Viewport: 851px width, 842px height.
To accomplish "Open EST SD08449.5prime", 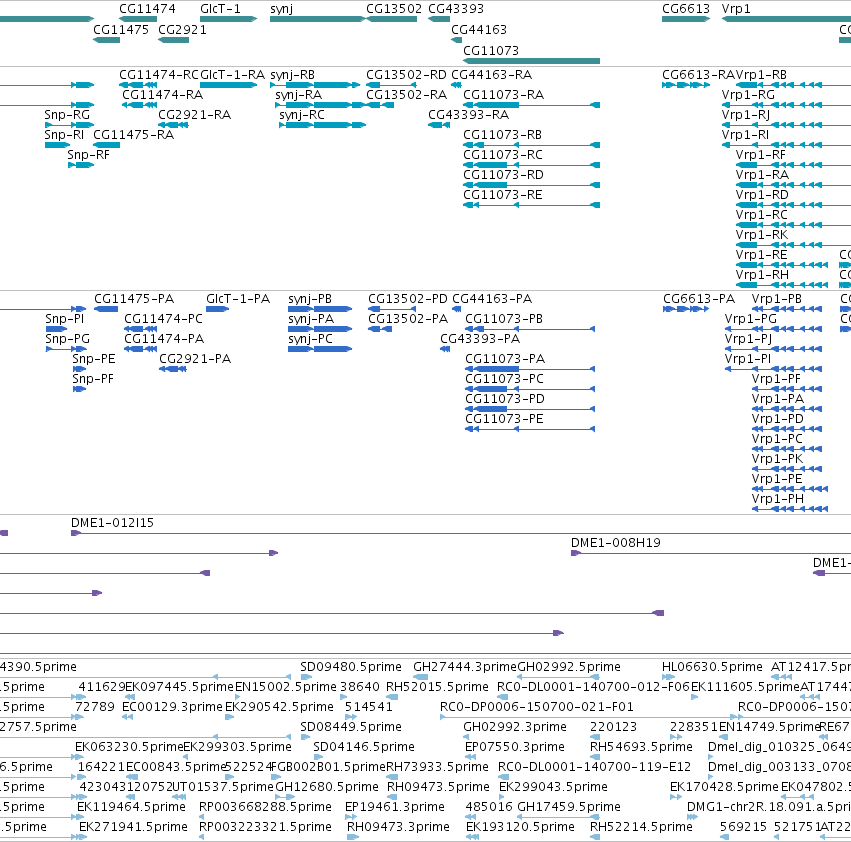I will pyautogui.click(x=351, y=728).
